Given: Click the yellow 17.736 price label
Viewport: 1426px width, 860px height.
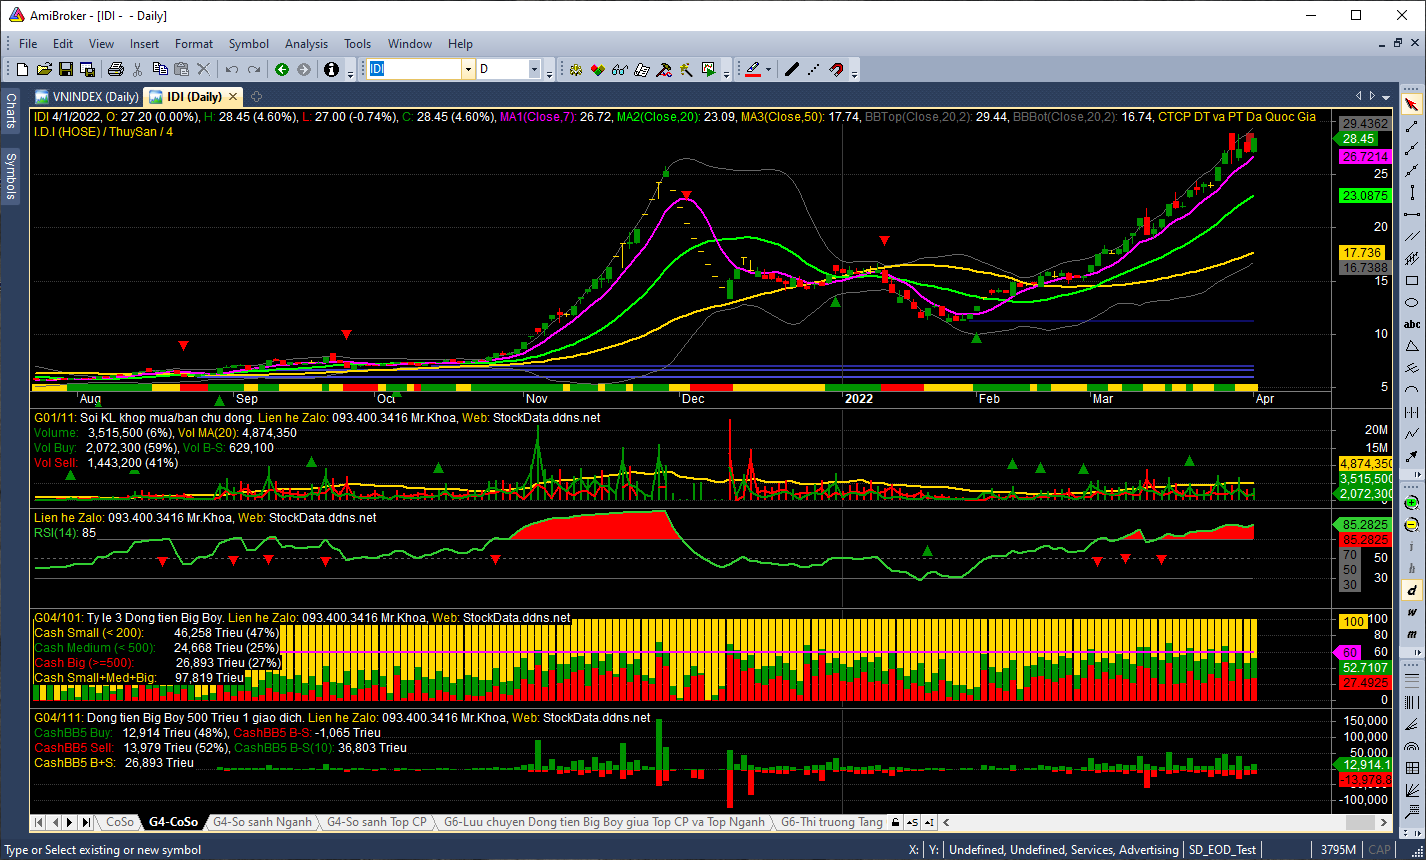Looking at the screenshot, I should click(x=1361, y=253).
